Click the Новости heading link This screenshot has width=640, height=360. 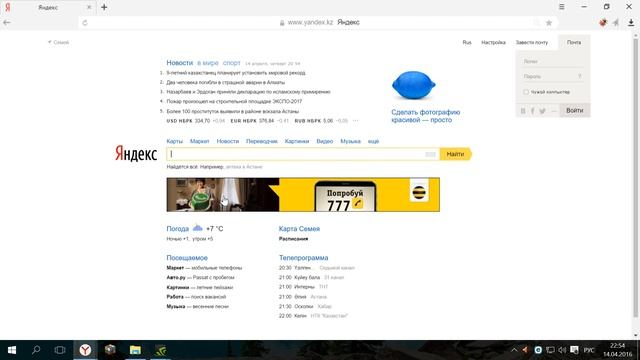(x=180, y=63)
